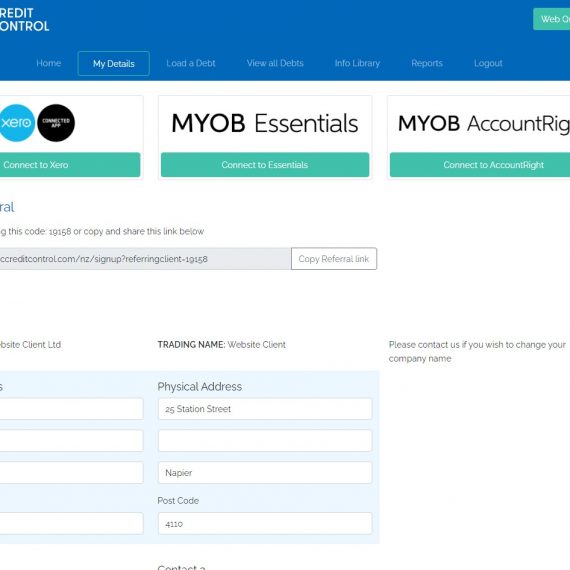Click the Connected App black badge
Screen dimensions: 570x570
pyautogui.click(x=56, y=123)
